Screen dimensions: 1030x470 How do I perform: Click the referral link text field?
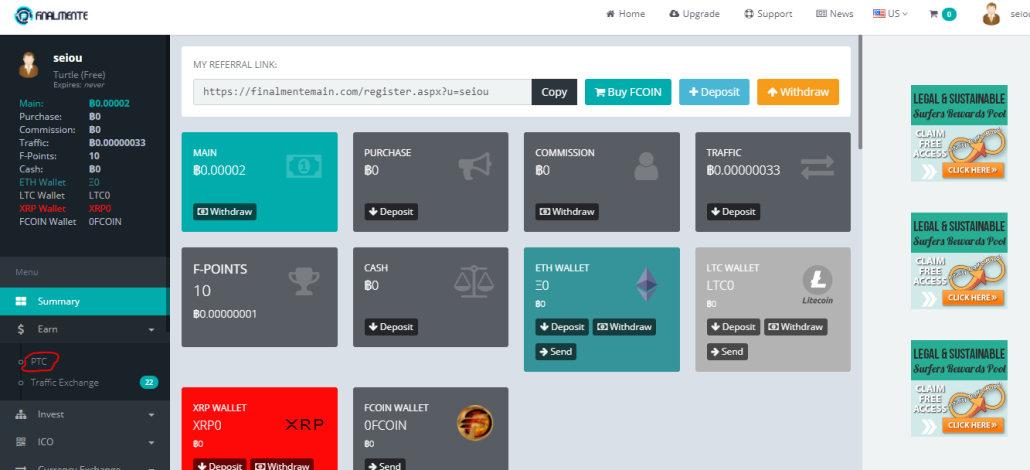(x=363, y=92)
